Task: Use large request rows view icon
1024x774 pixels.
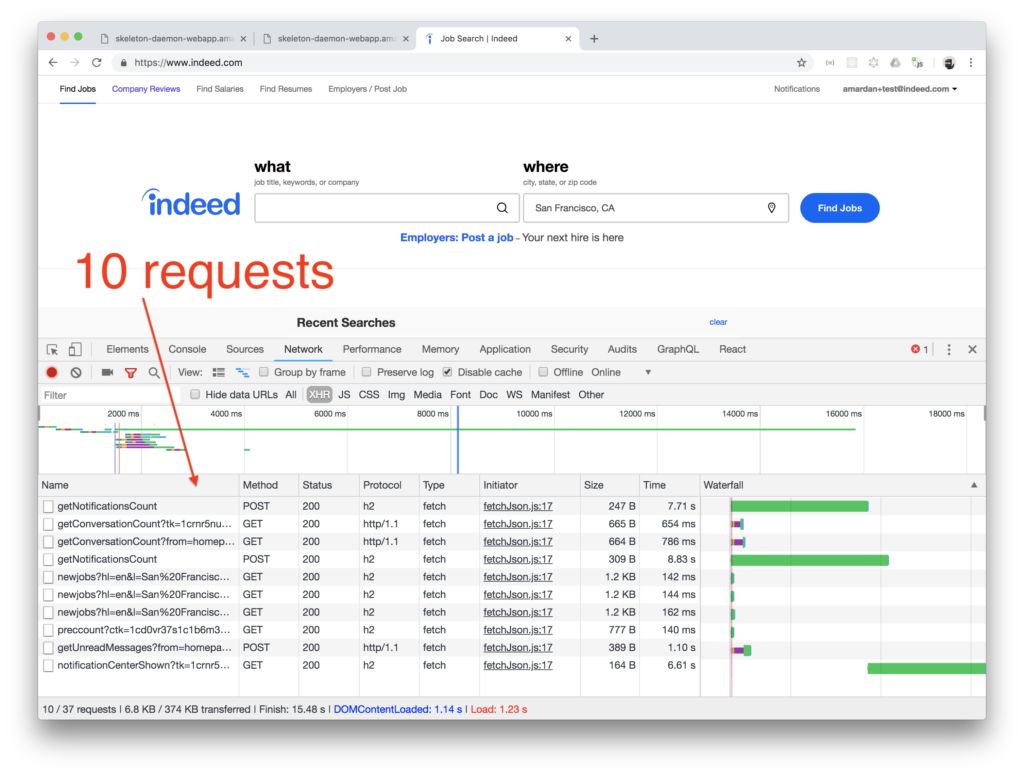Action: tap(219, 372)
